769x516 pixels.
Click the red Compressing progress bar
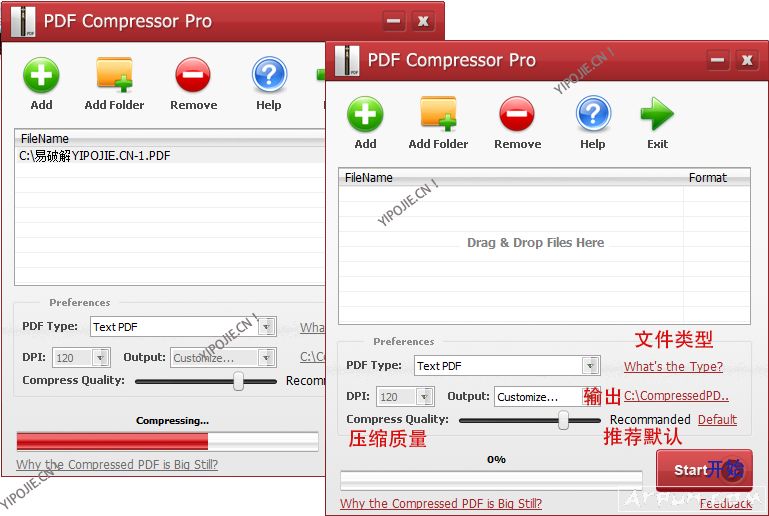[167, 441]
